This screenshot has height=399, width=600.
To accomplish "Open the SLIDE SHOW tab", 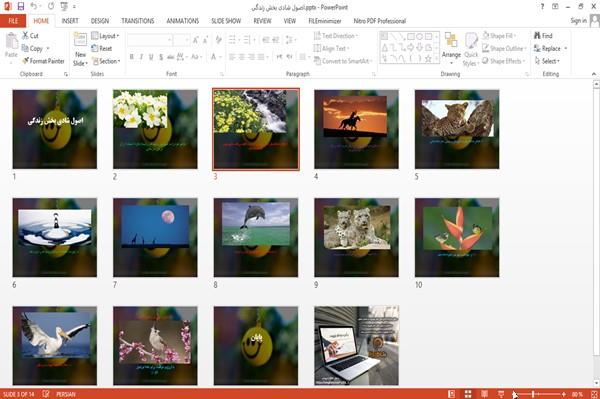I will [226, 21].
